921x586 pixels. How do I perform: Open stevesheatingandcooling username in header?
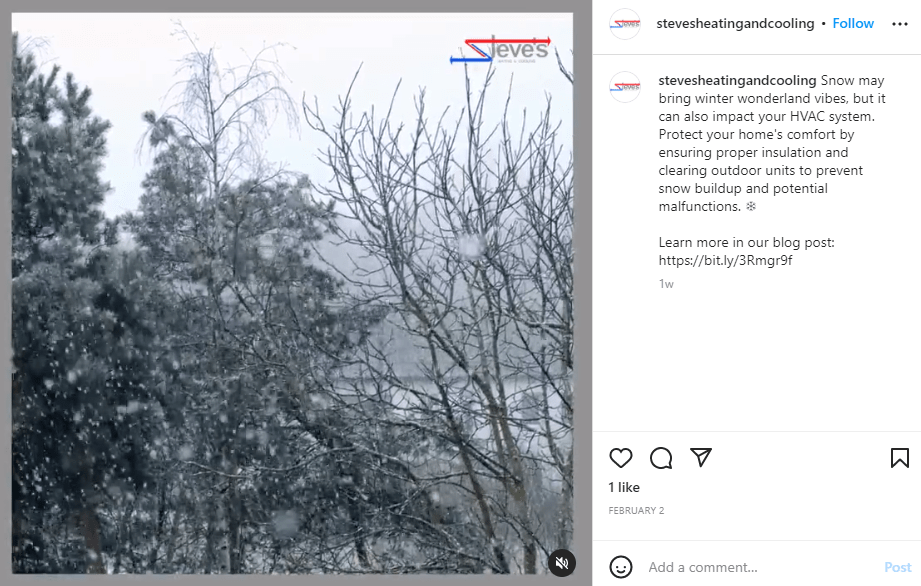pos(735,23)
